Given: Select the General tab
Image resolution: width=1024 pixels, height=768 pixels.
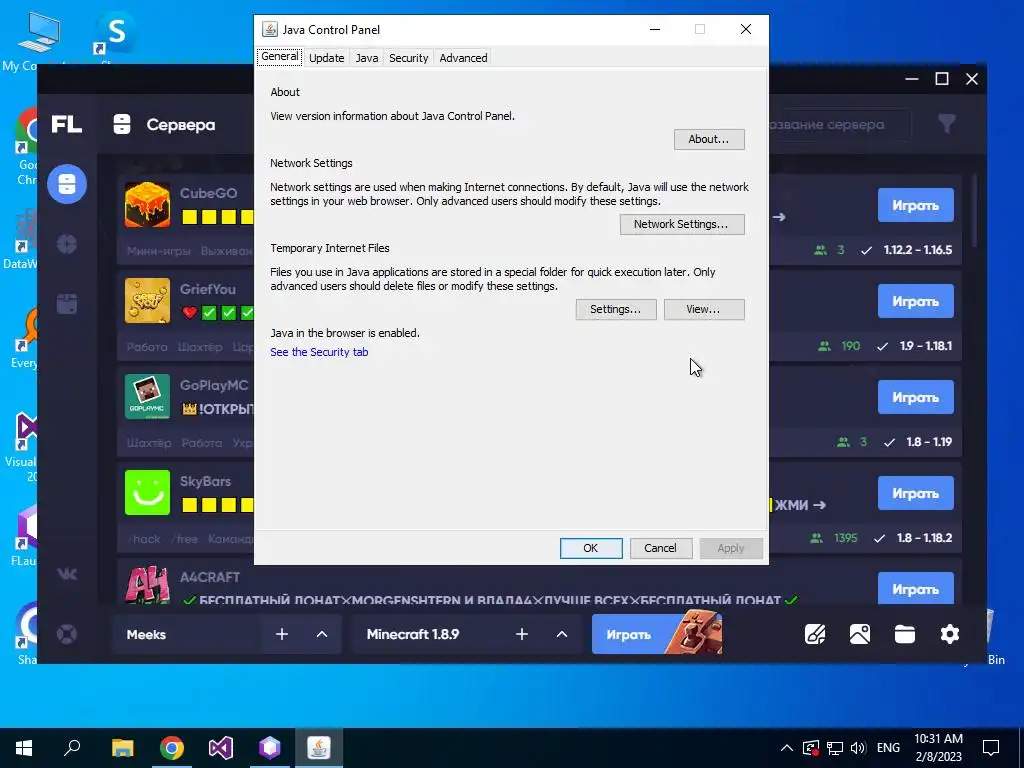Looking at the screenshot, I should pyautogui.click(x=280, y=57).
